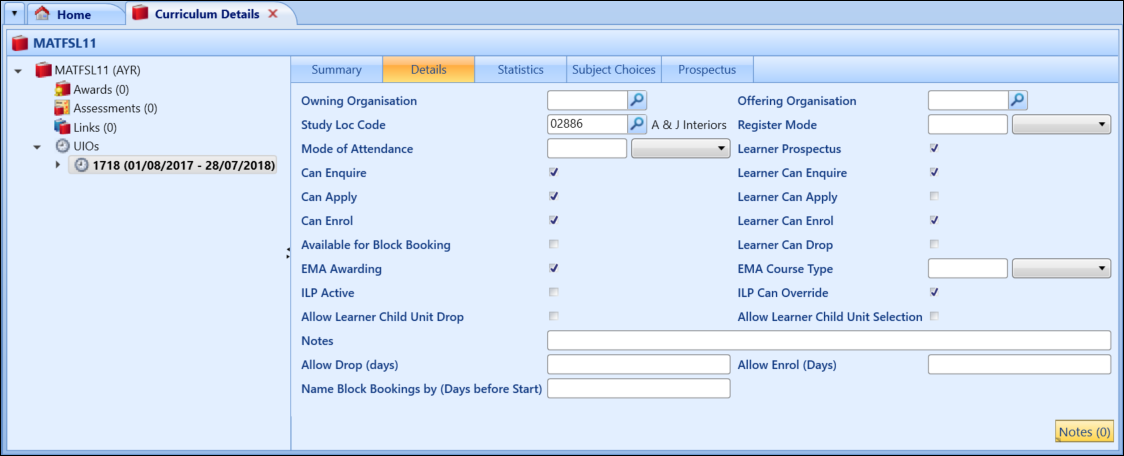Screen dimensions: 1124x456
Task: Click the MATFSL11 (AYR) red book tree icon
Action: 44,71
